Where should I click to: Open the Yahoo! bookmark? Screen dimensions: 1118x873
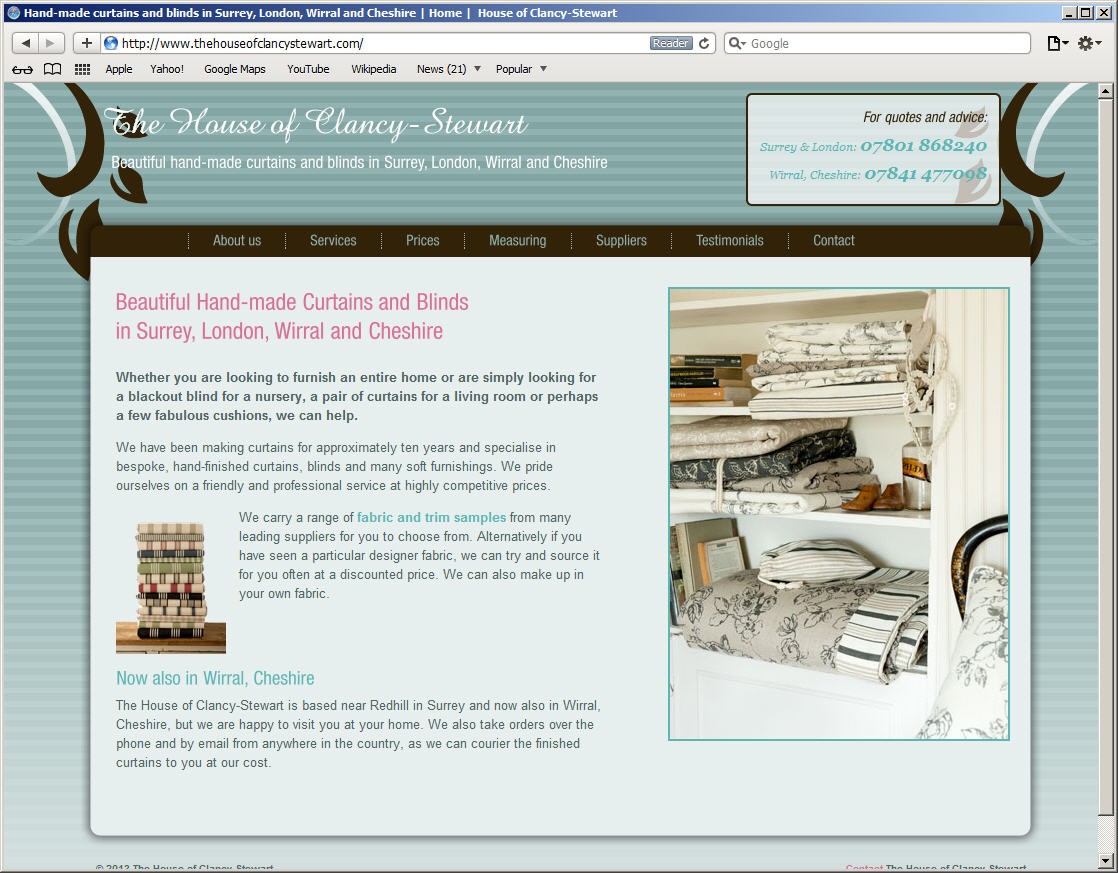coord(167,69)
